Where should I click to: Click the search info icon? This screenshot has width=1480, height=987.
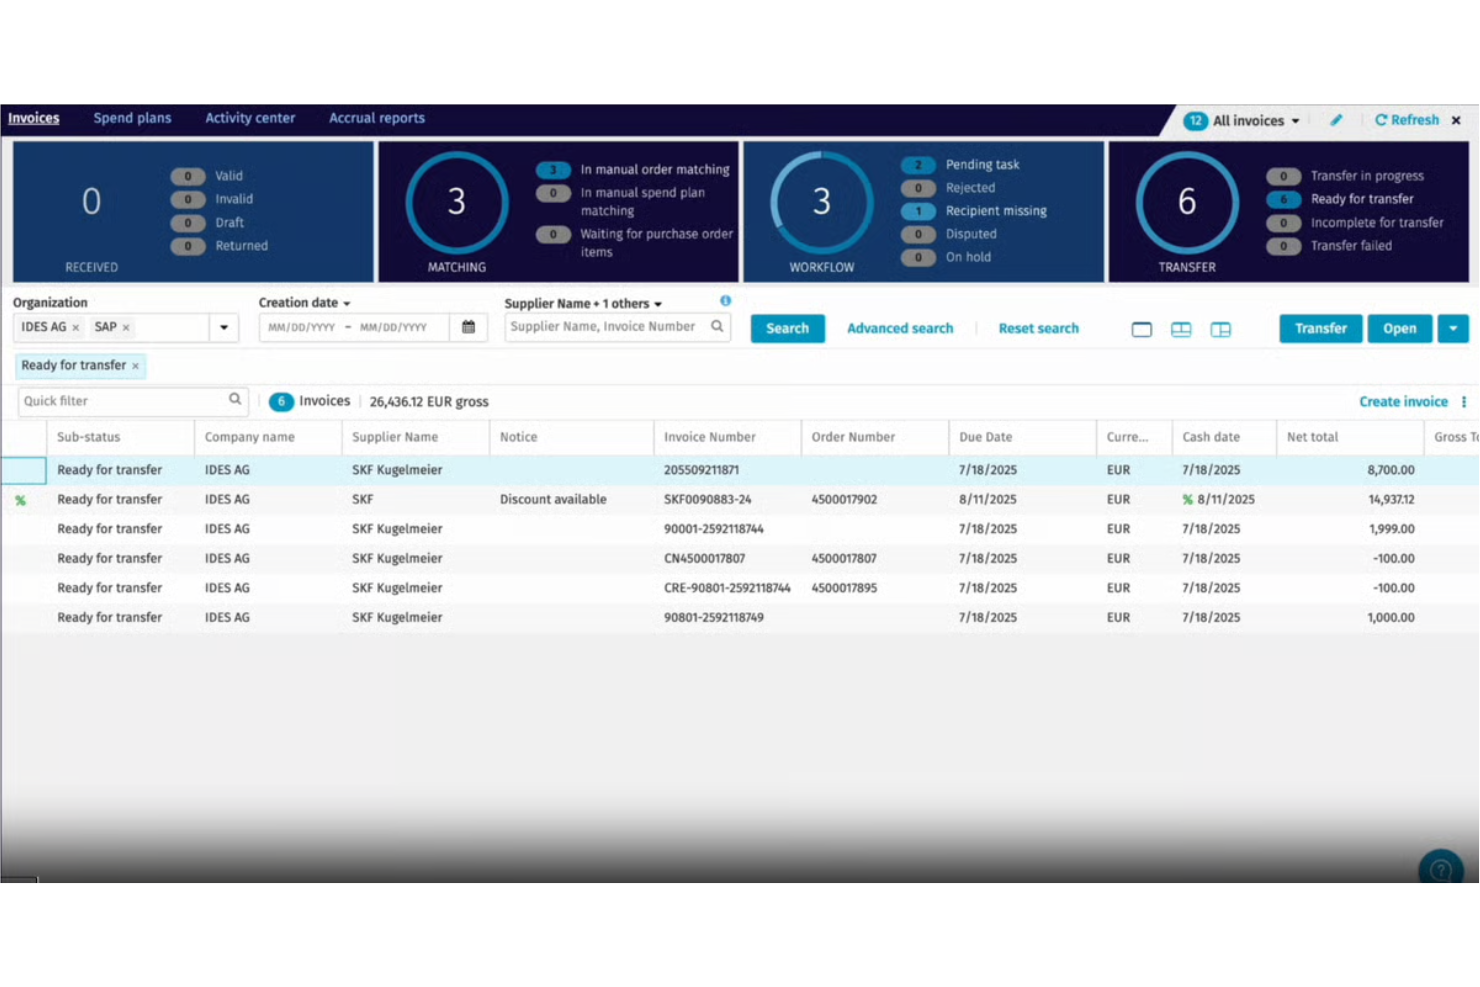[x=725, y=301]
